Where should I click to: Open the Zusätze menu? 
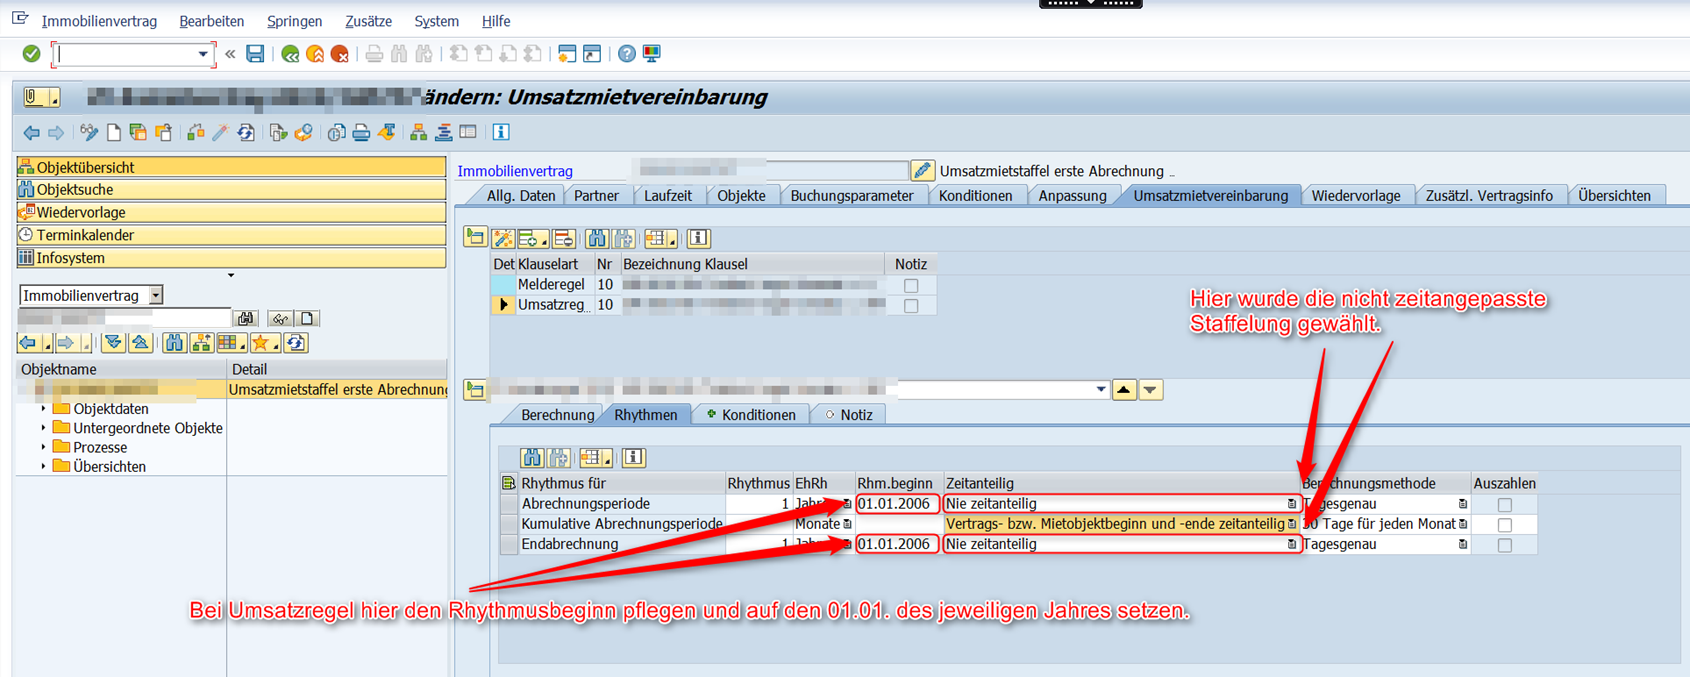368,21
